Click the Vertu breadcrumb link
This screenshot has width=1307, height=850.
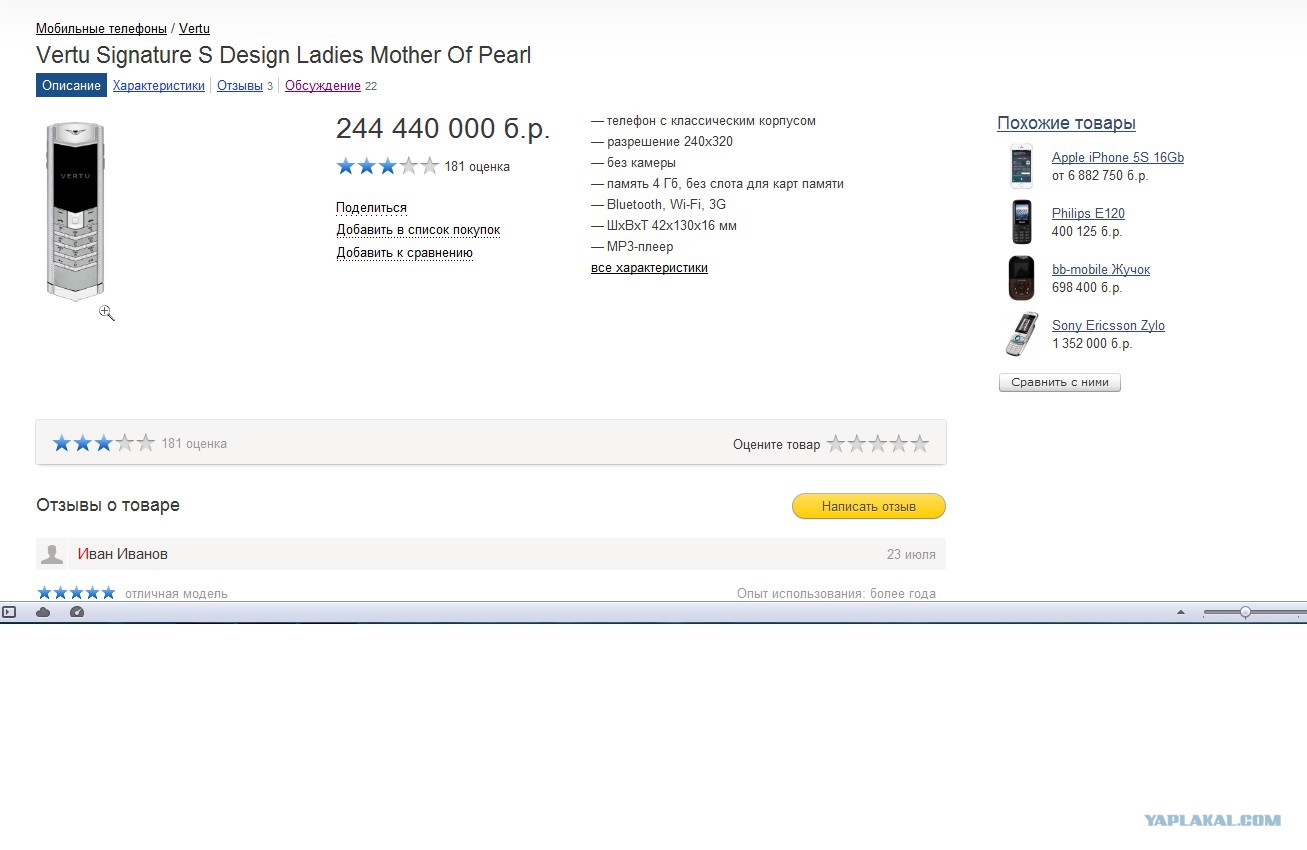(x=194, y=29)
